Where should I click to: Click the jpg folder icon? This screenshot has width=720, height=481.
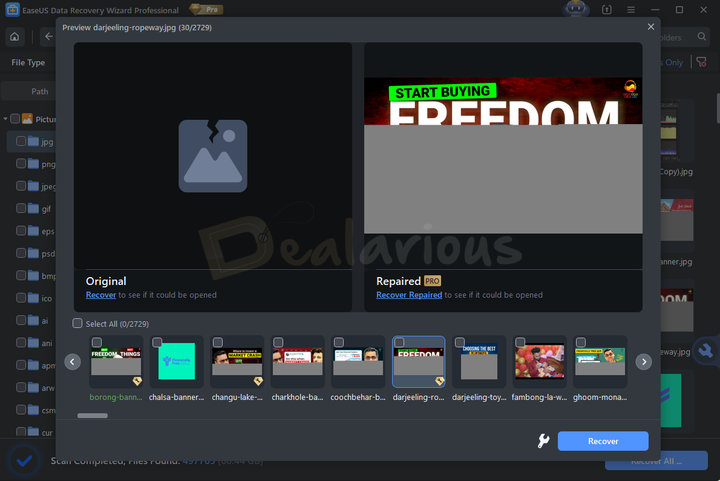click(x=33, y=141)
